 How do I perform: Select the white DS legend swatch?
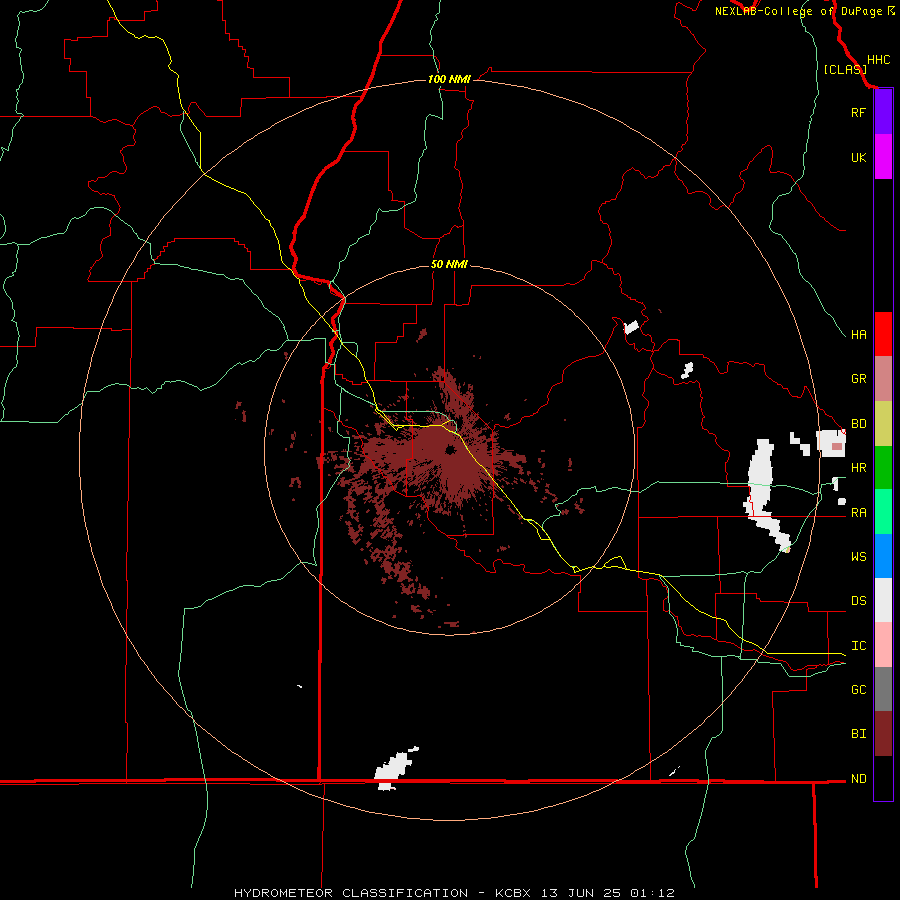[x=883, y=600]
